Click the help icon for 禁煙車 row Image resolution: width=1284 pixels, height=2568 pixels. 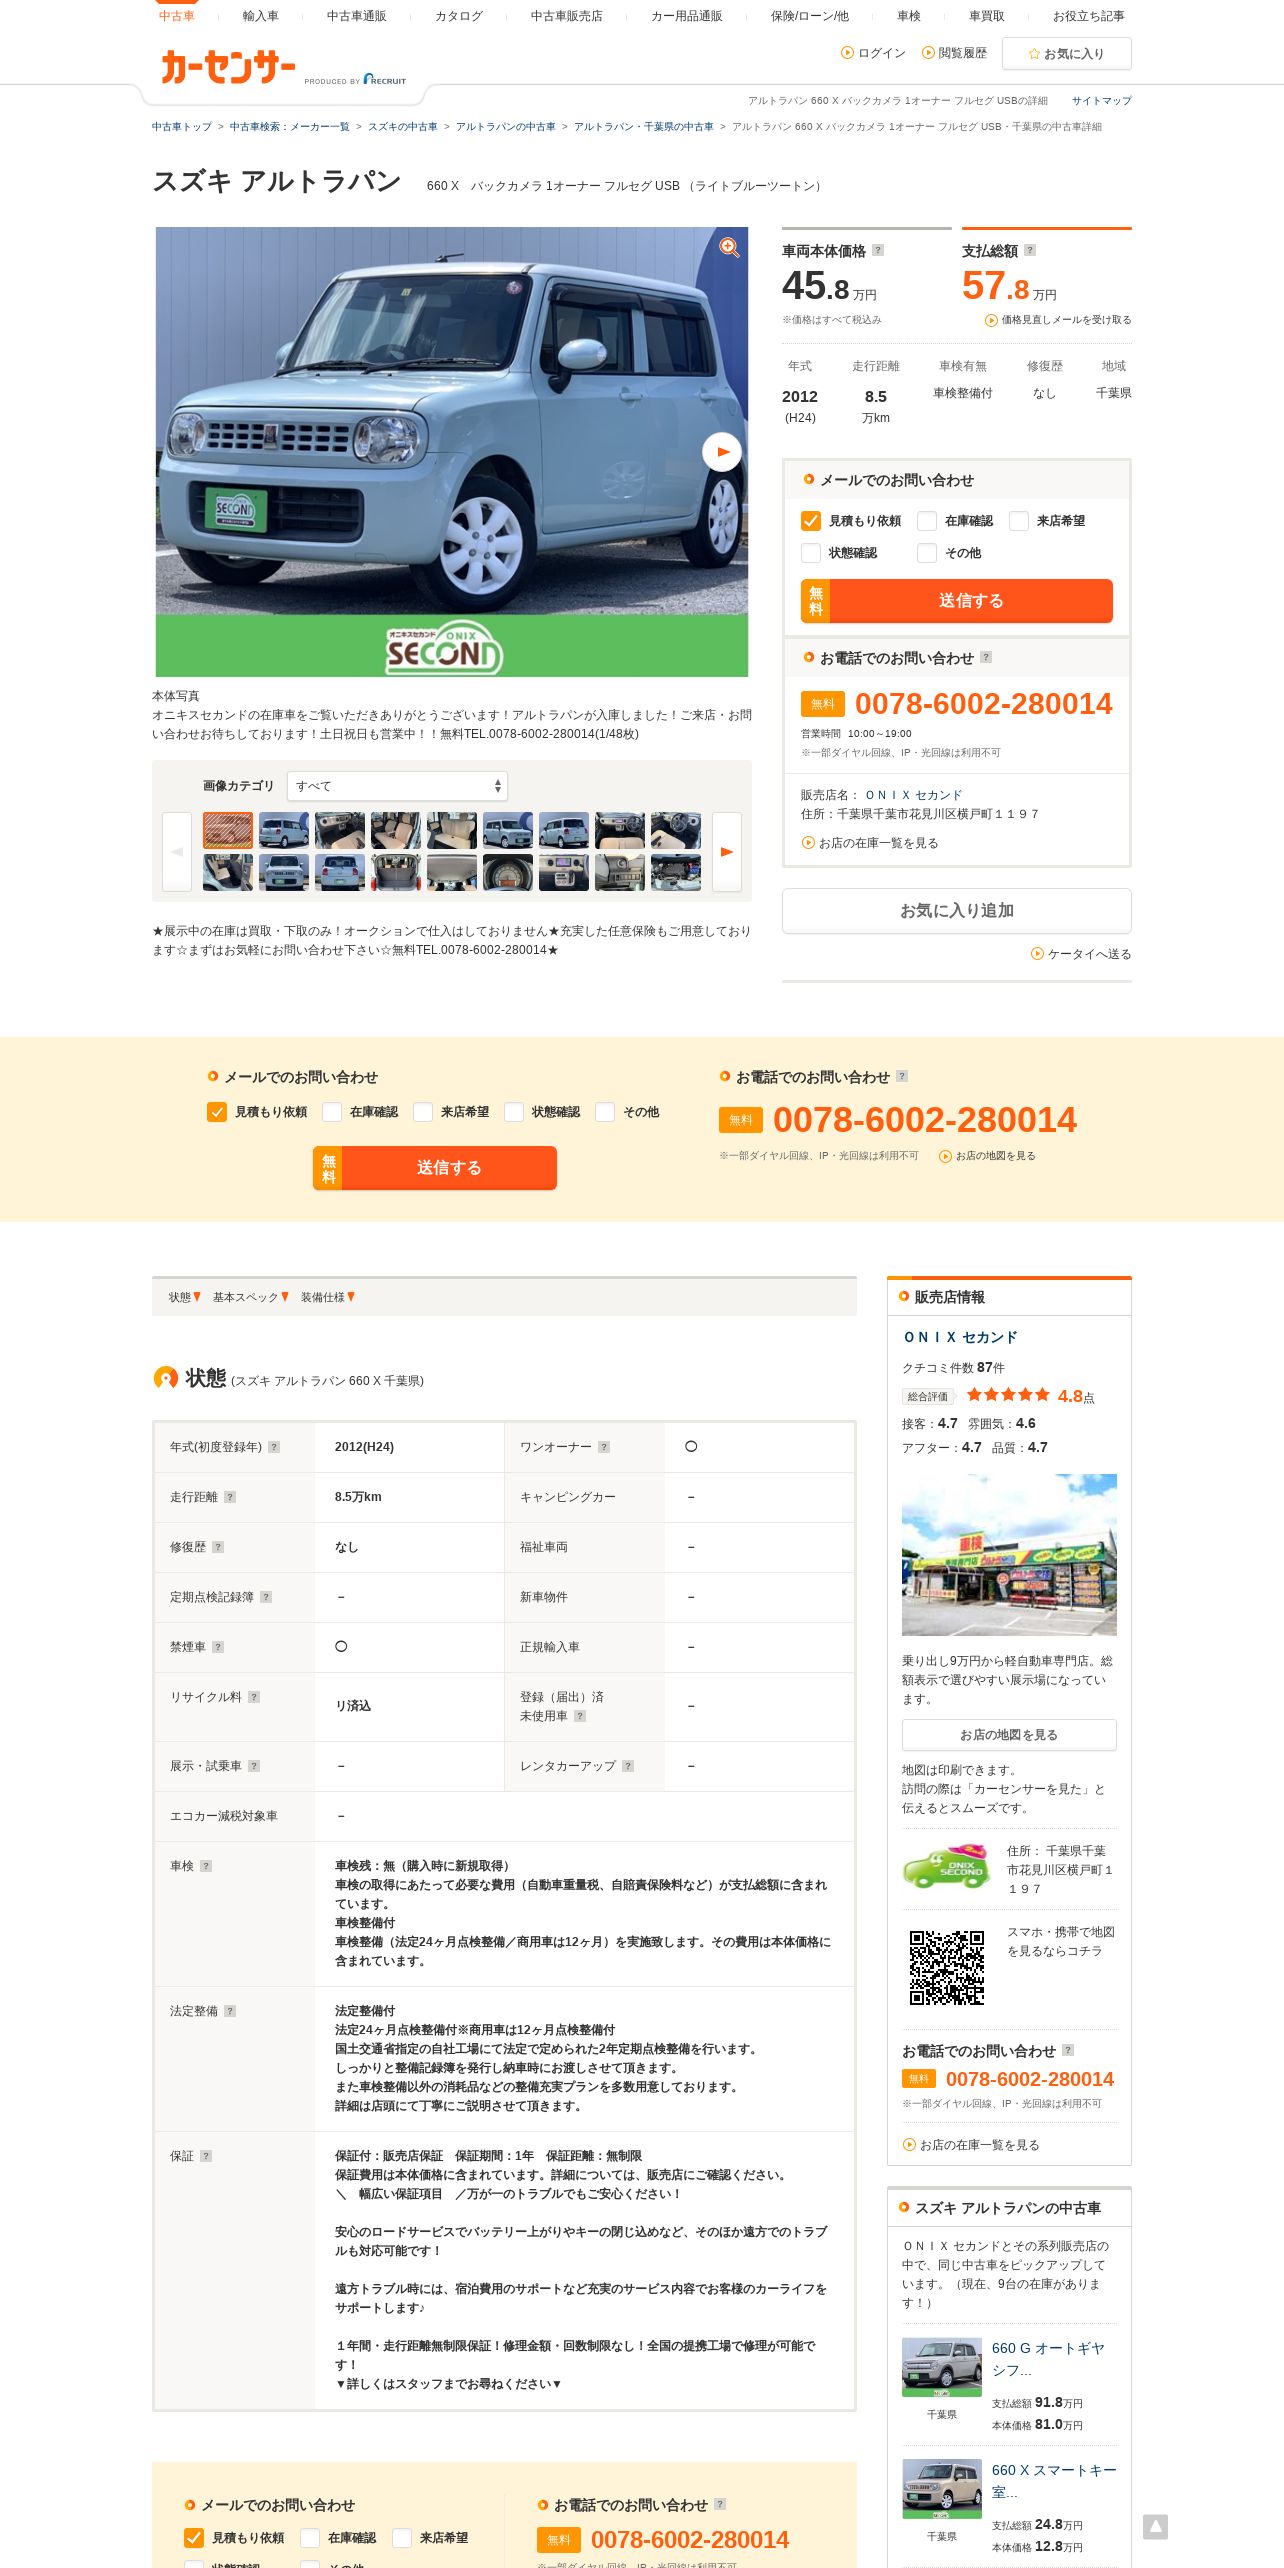(x=218, y=1647)
